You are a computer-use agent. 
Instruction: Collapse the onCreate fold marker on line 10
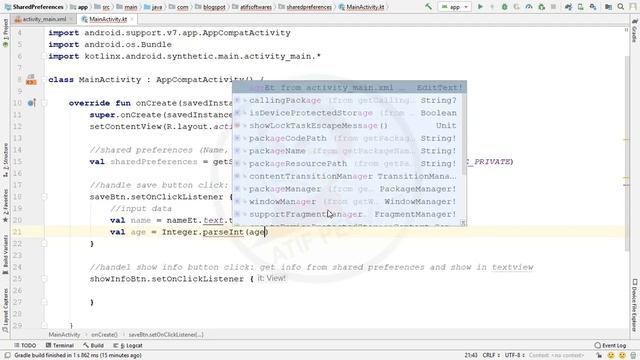44,103
